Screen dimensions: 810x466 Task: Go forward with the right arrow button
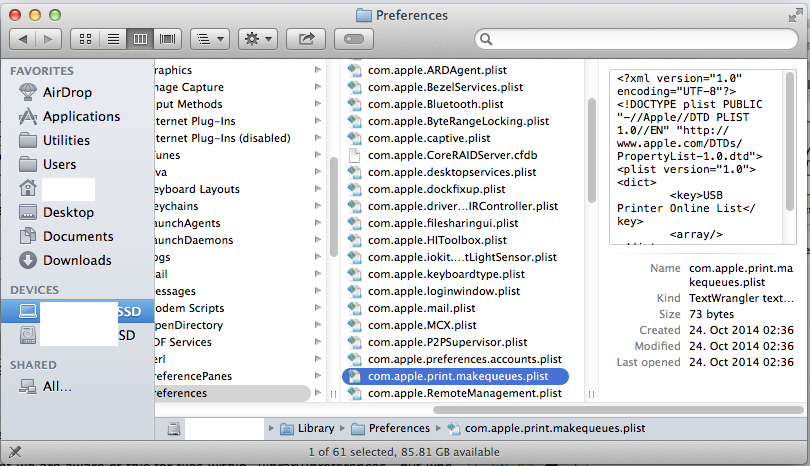pyautogui.click(x=48, y=39)
